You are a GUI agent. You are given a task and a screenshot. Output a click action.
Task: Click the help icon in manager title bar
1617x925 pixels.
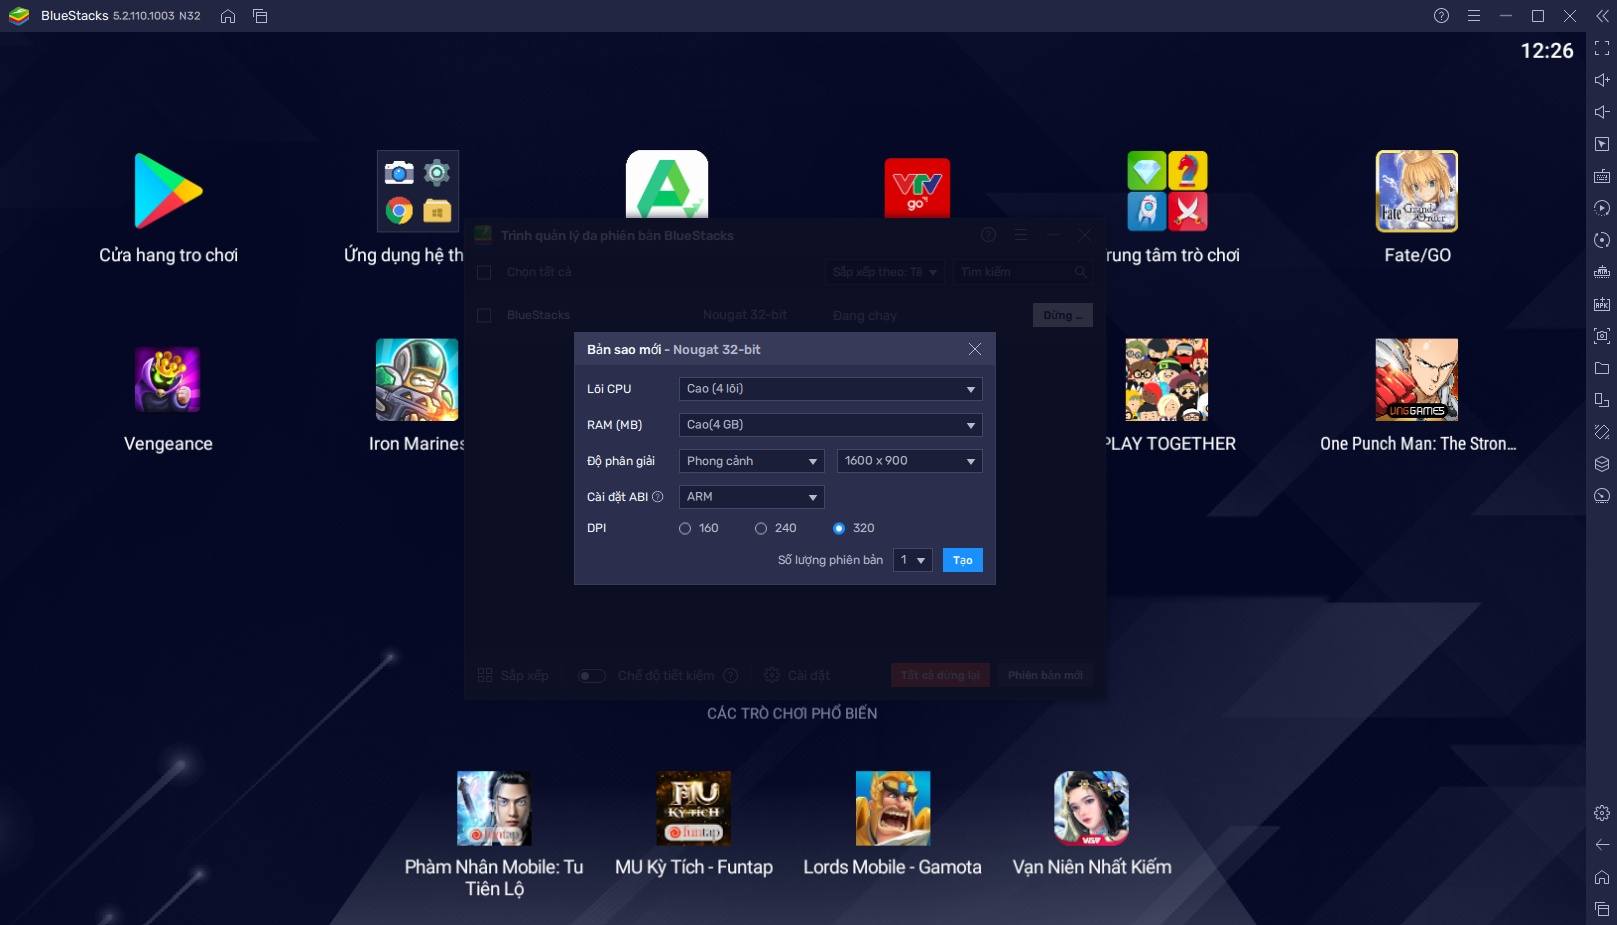click(x=988, y=235)
